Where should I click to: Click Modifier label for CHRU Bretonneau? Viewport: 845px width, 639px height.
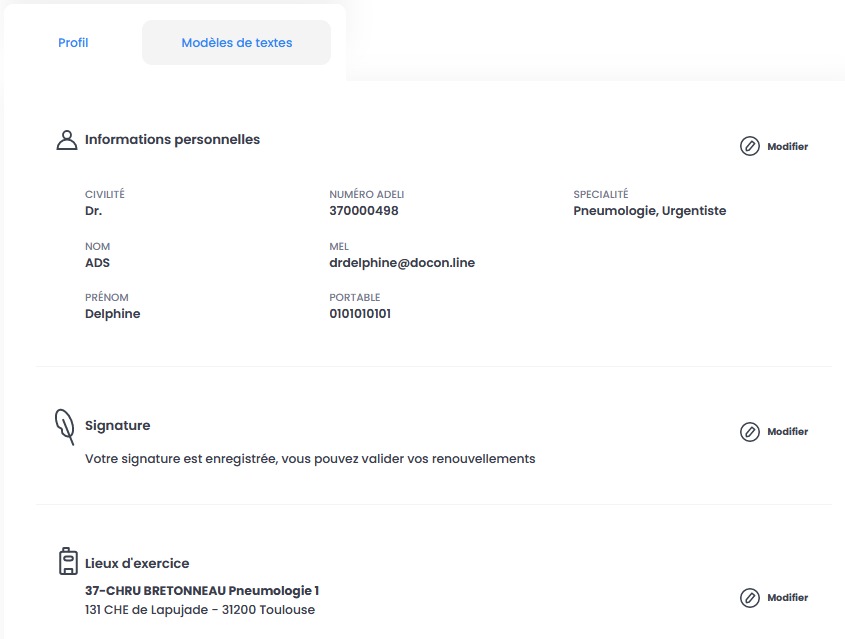787,598
